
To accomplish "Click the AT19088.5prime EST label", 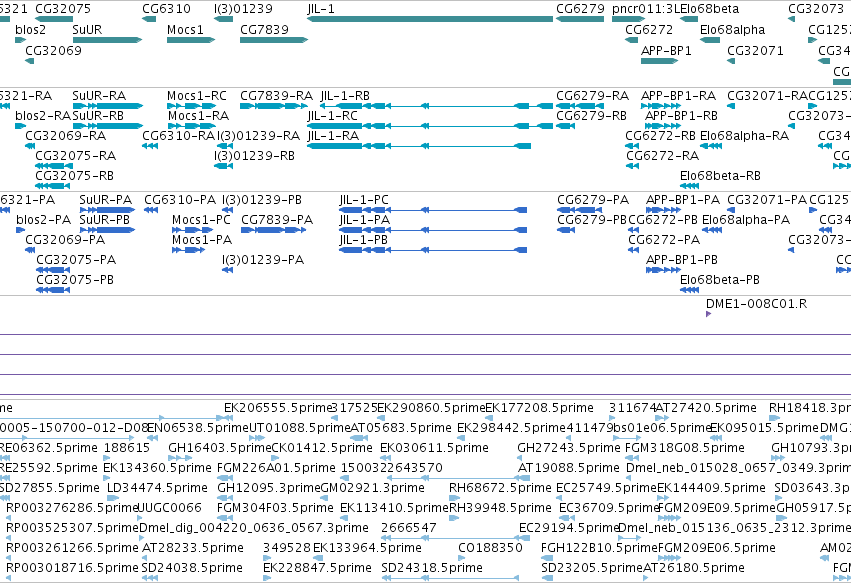I will pyautogui.click(x=569, y=468).
